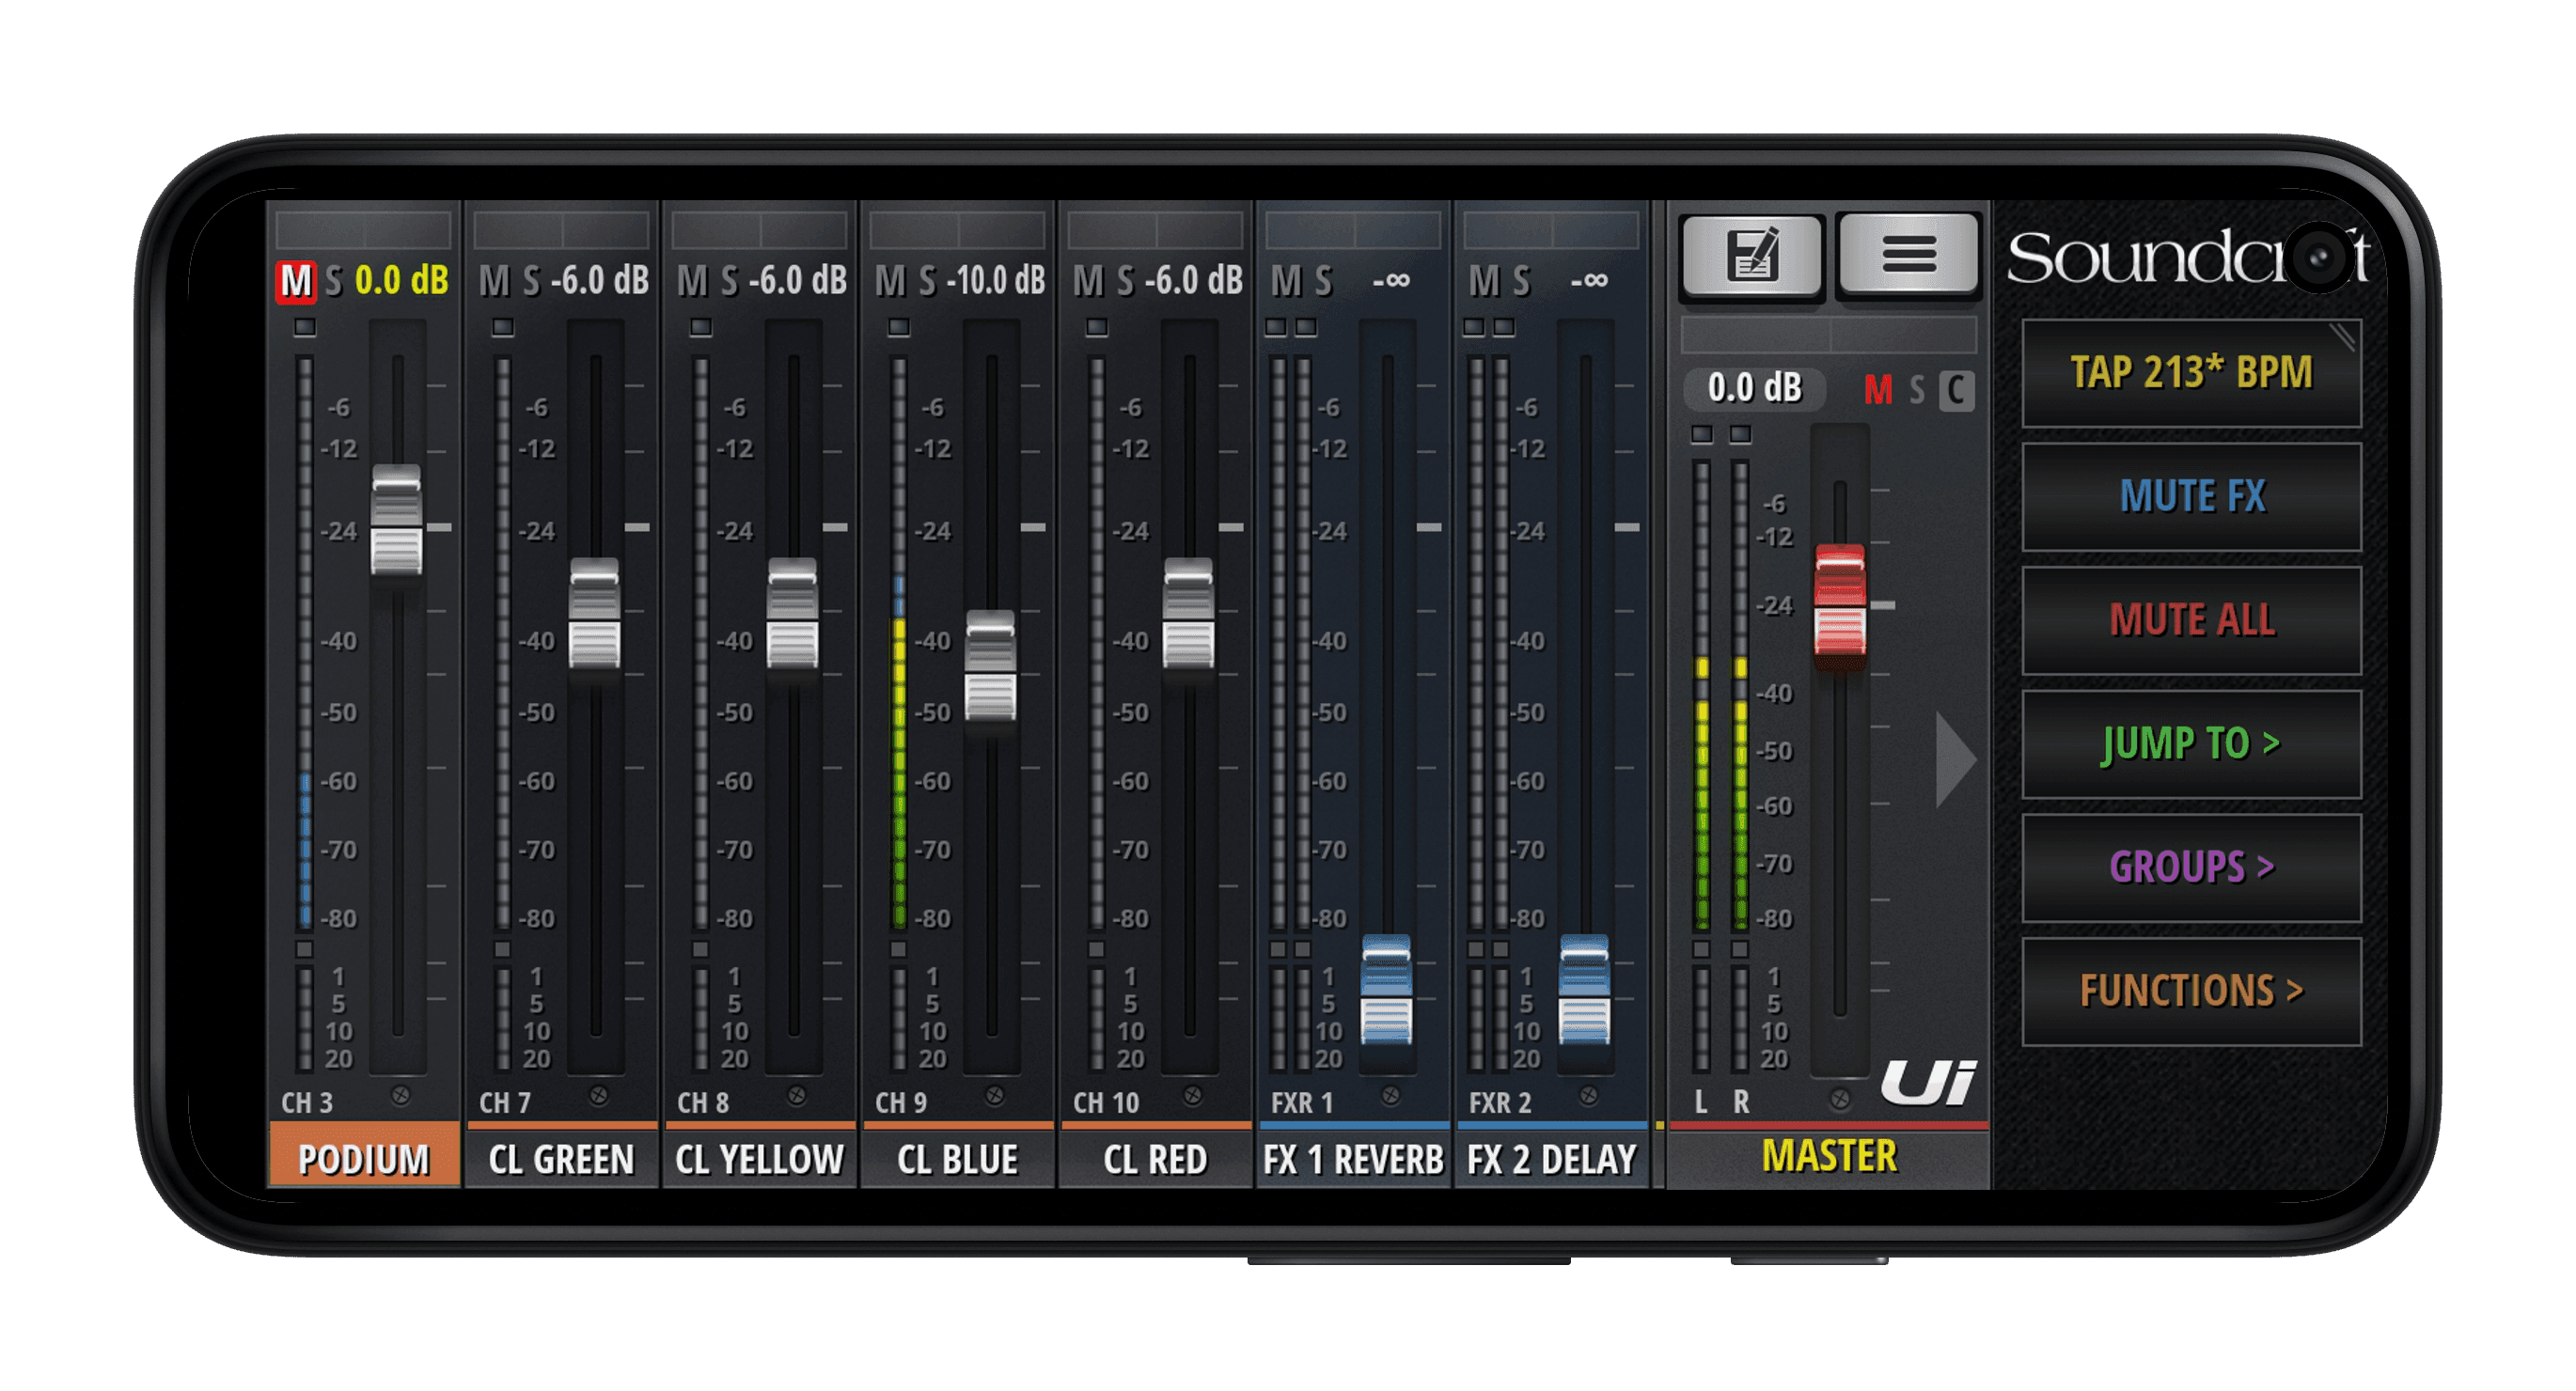Solo the FX 2 DELAY return
This screenshot has width=2576, height=1391.
pos(1521,281)
